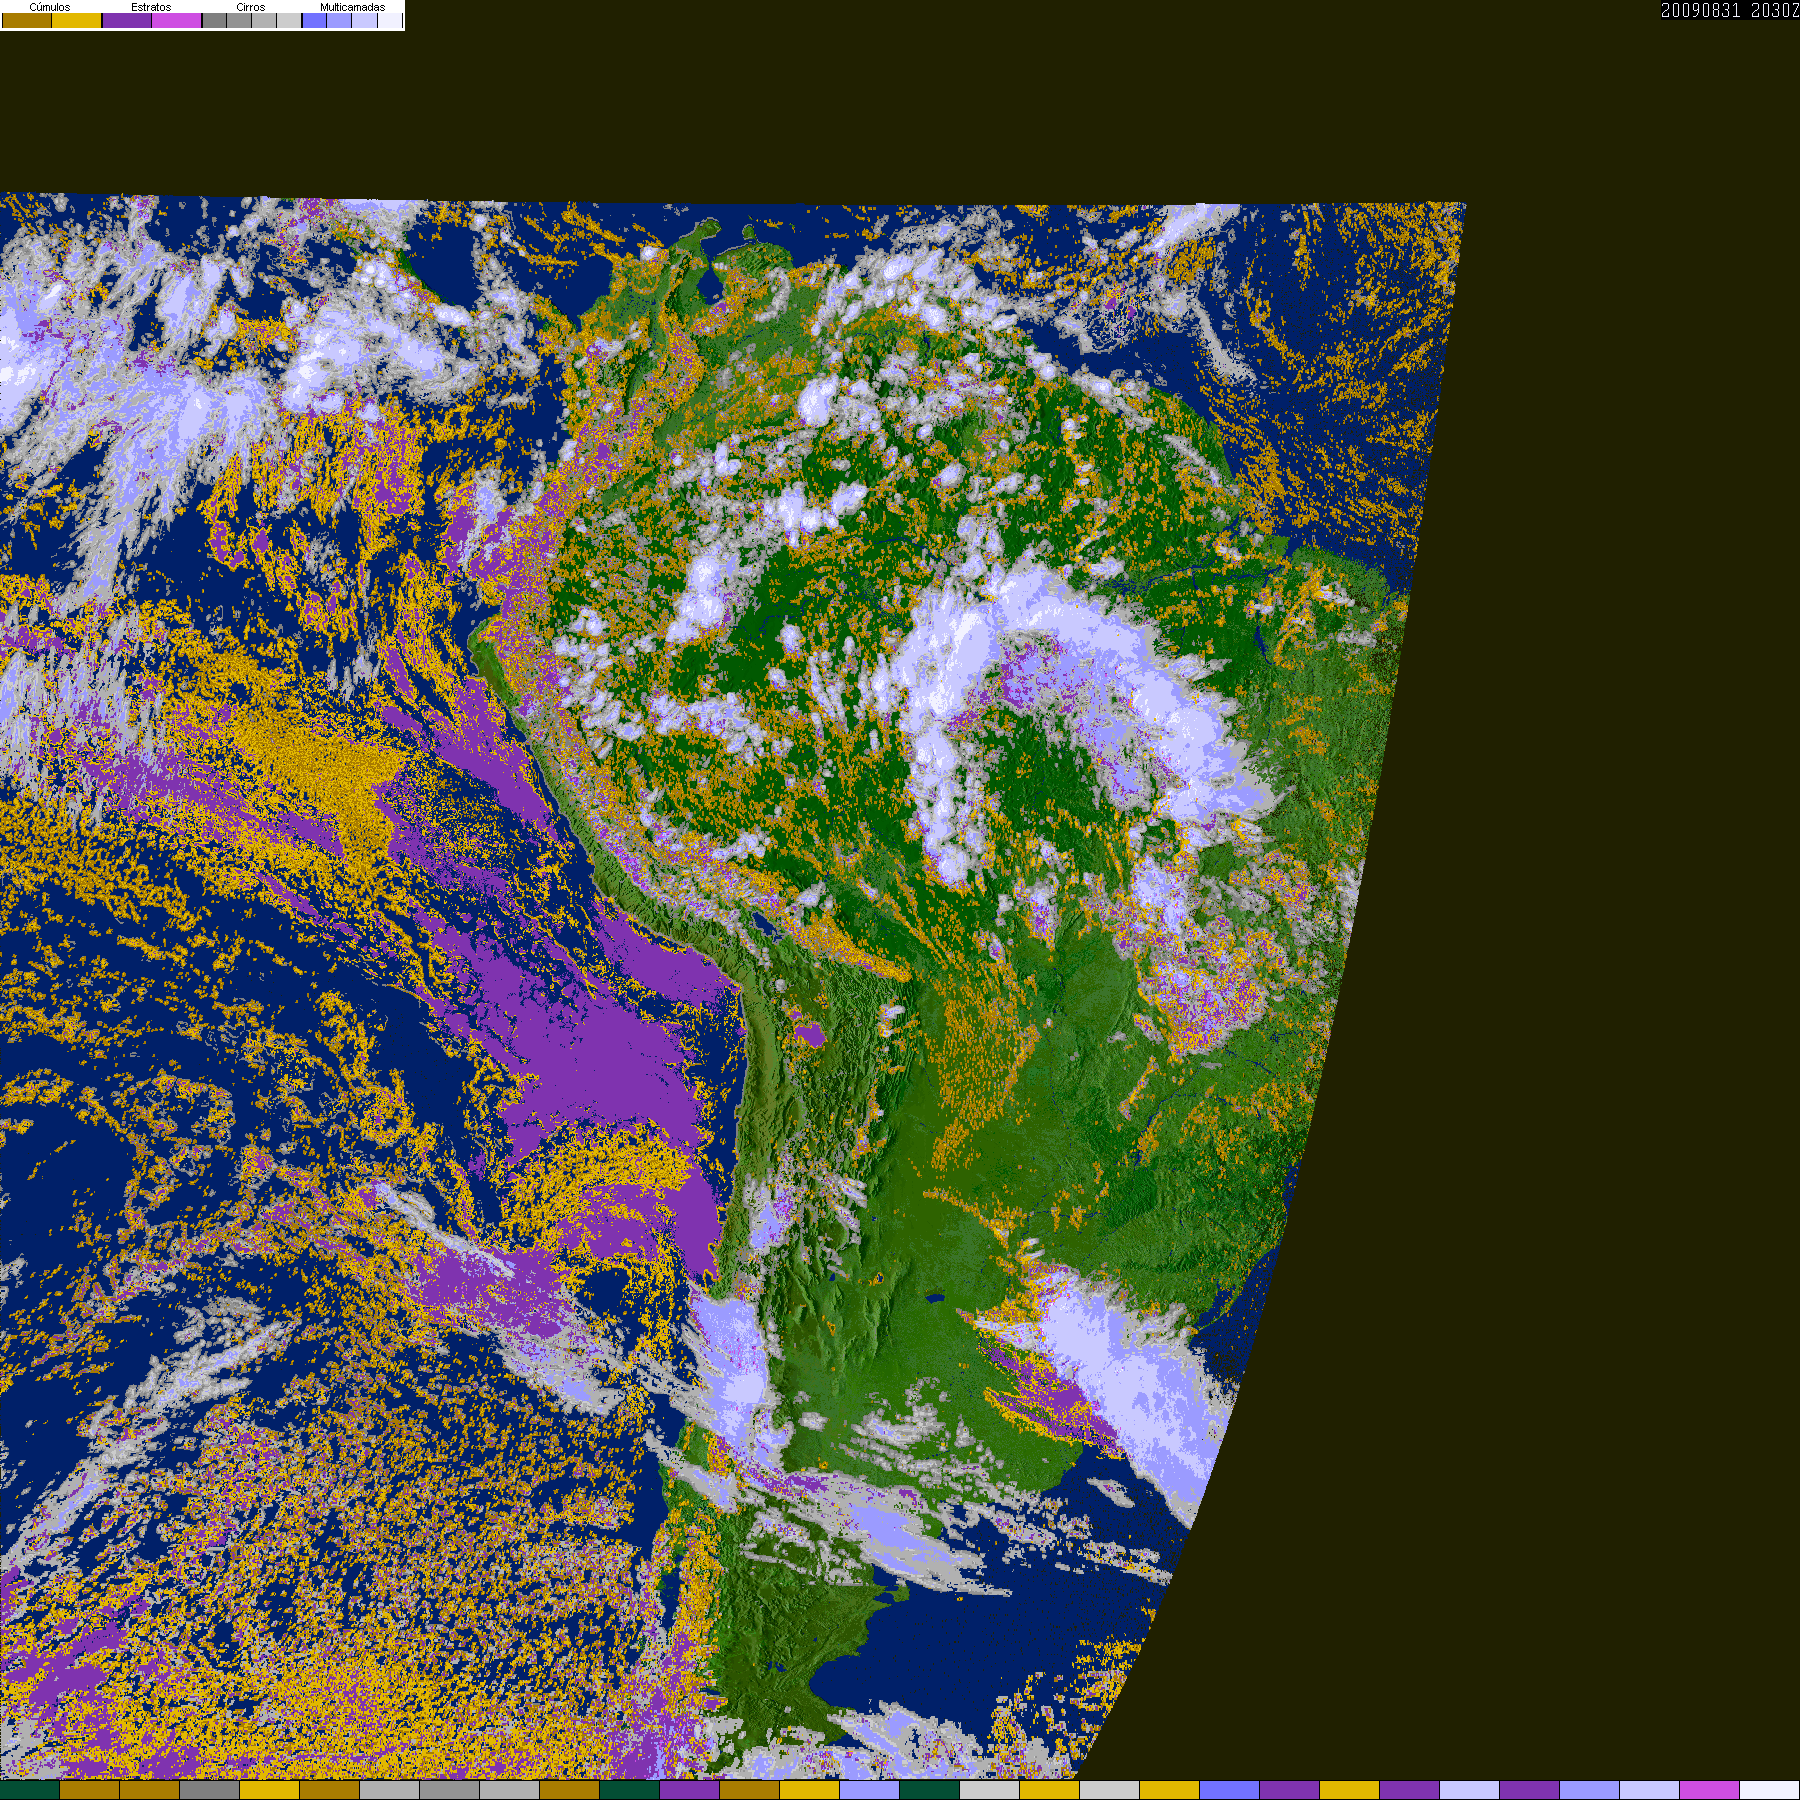1800x1800 pixels.
Task: Click the white last cell in bottom strip
Action: click(x=1770, y=1790)
